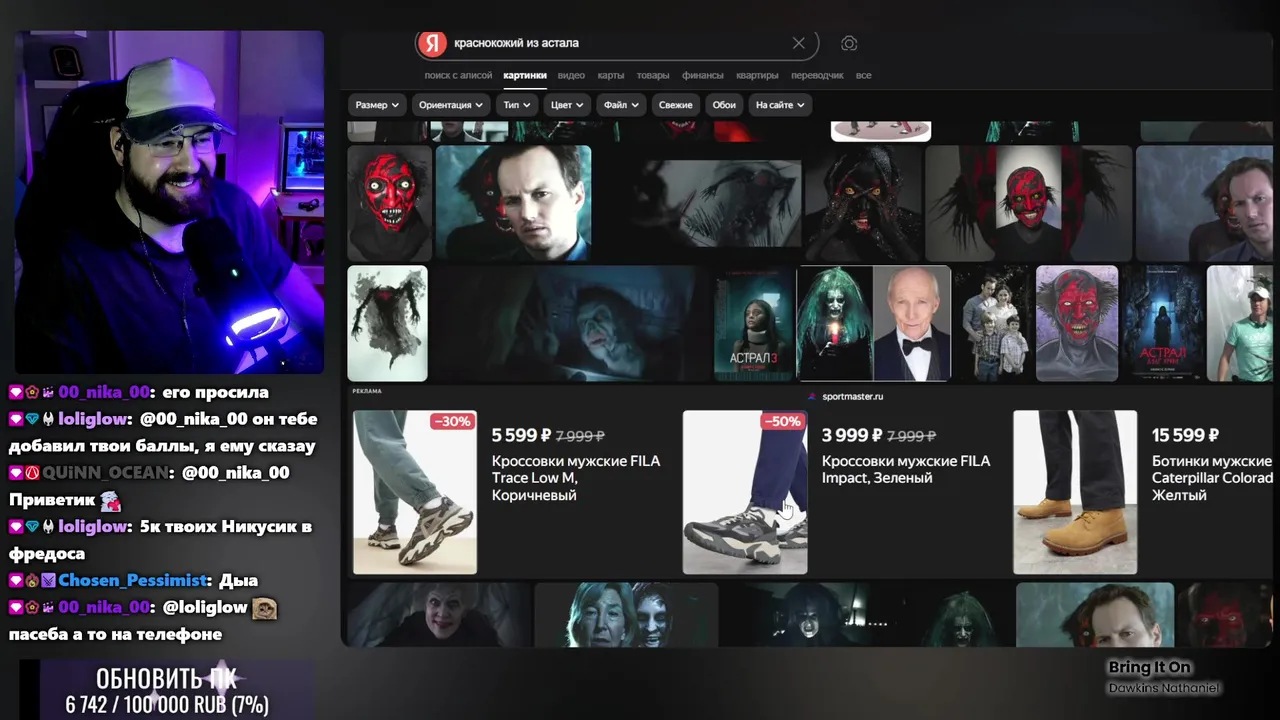Click the search field with query text
This screenshot has width=1280, height=720.
coord(618,43)
